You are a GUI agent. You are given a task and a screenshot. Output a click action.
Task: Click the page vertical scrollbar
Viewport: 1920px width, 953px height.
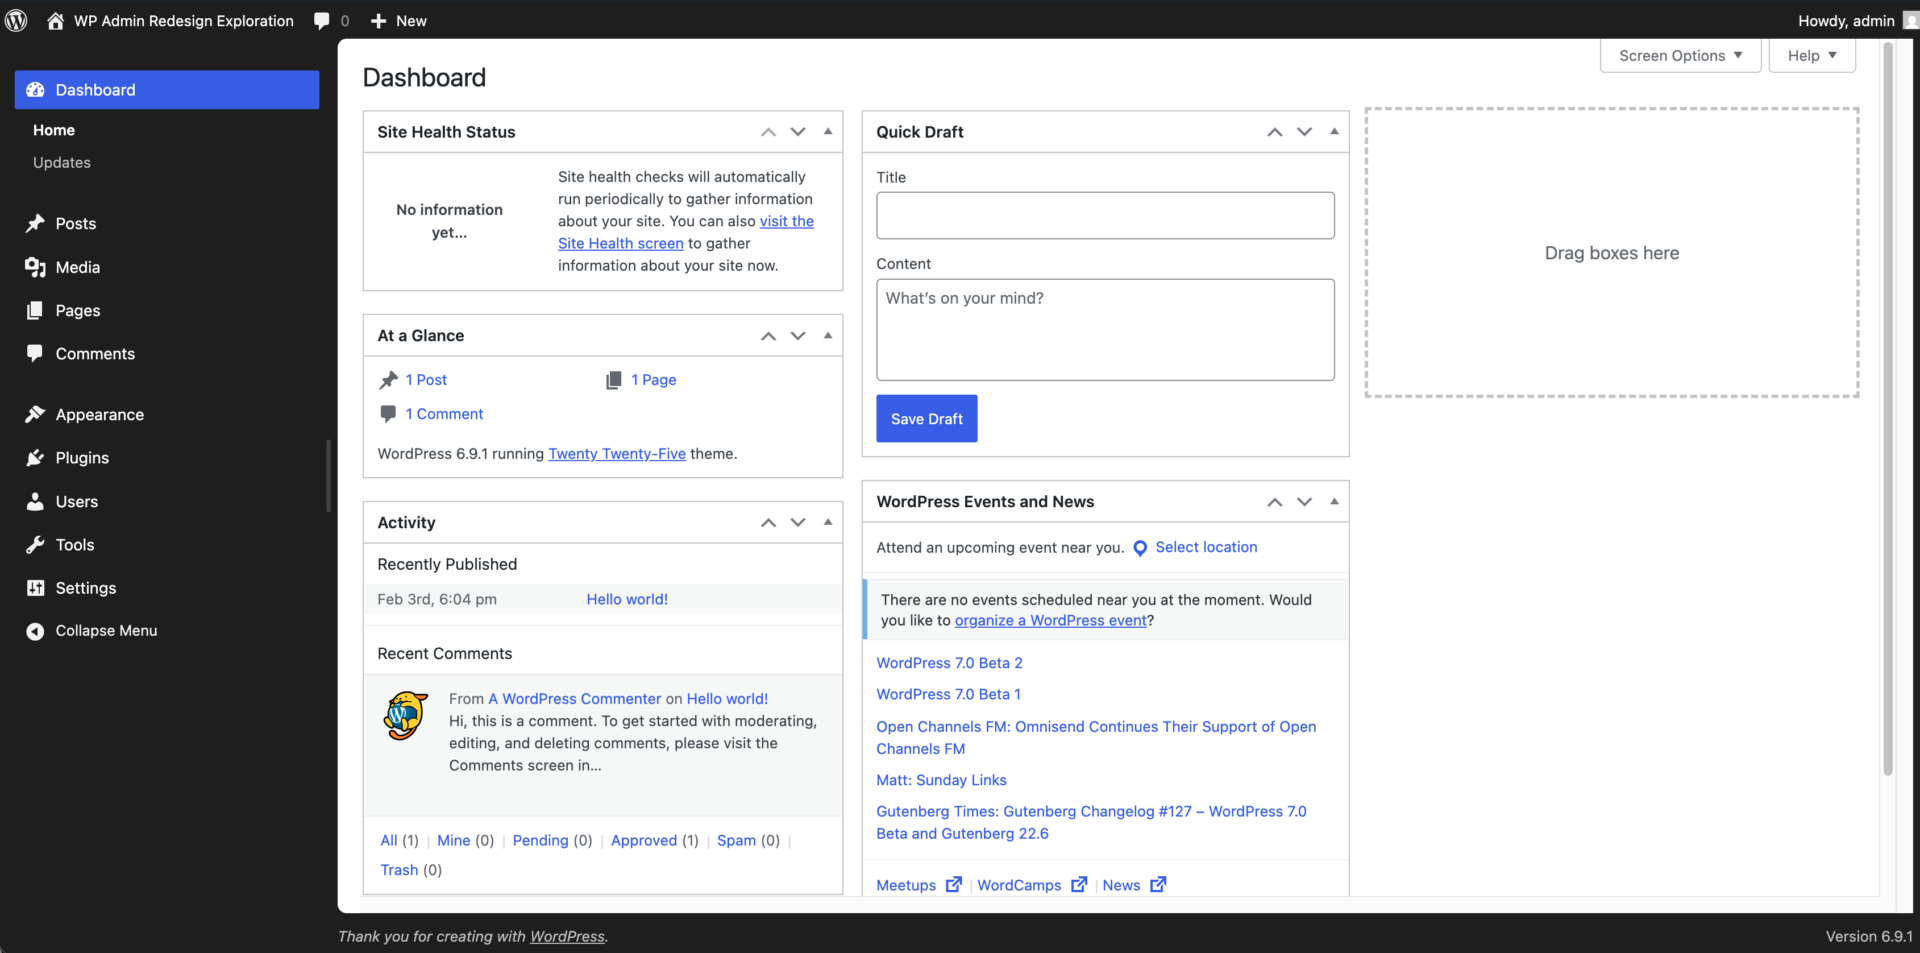(x=1888, y=400)
